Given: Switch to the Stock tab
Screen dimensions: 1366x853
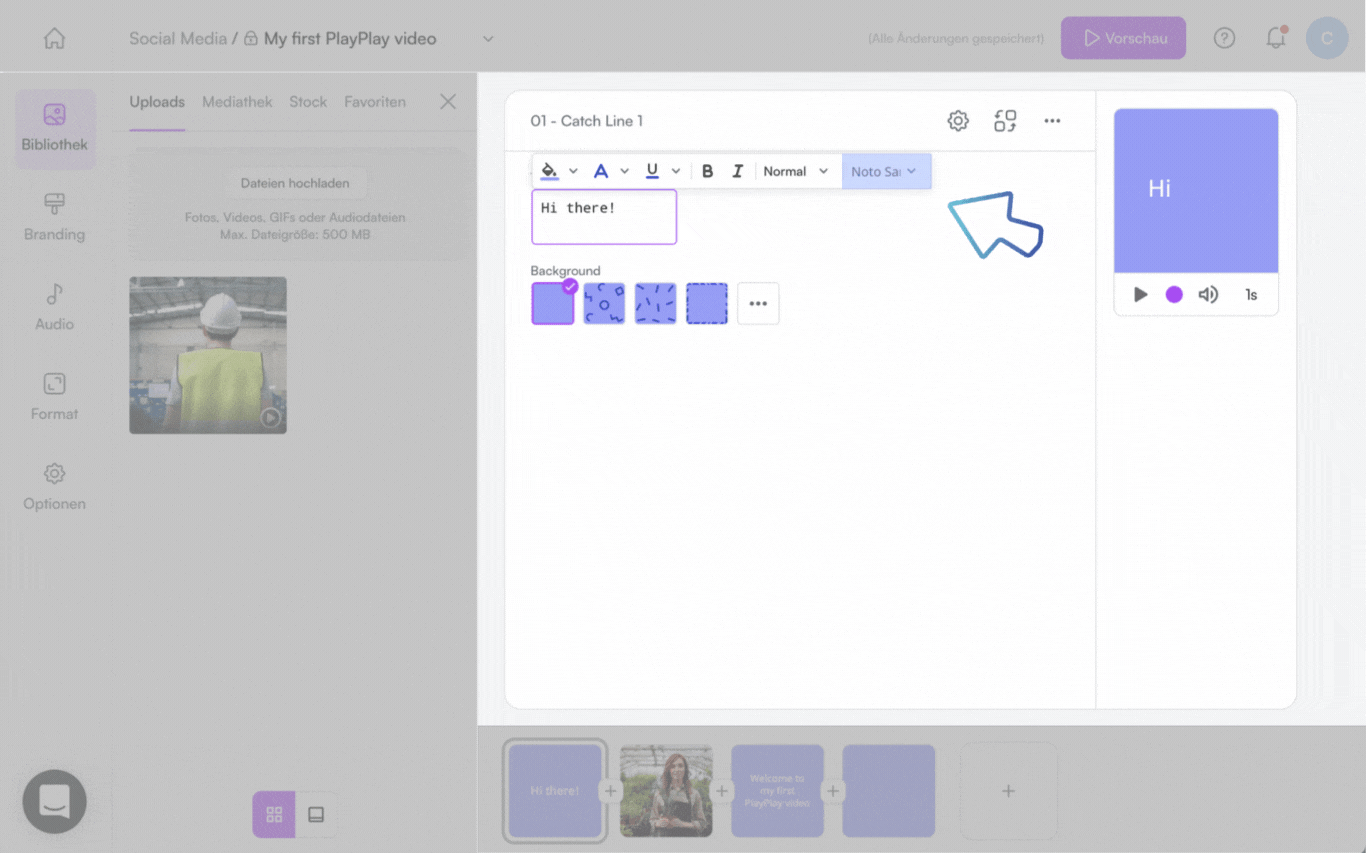Looking at the screenshot, I should click(x=308, y=102).
